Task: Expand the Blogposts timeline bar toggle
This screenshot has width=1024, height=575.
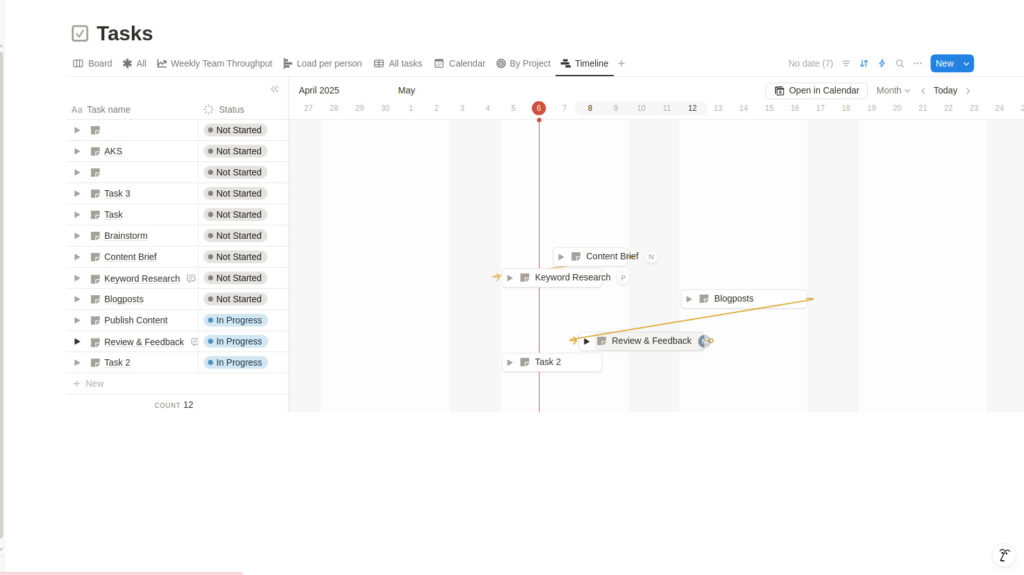Action: [x=689, y=299]
